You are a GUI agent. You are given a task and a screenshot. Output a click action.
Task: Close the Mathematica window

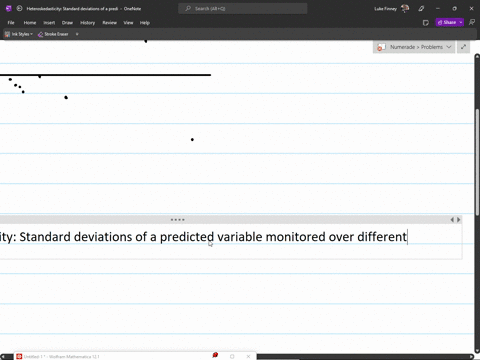pyautogui.click(x=248, y=357)
